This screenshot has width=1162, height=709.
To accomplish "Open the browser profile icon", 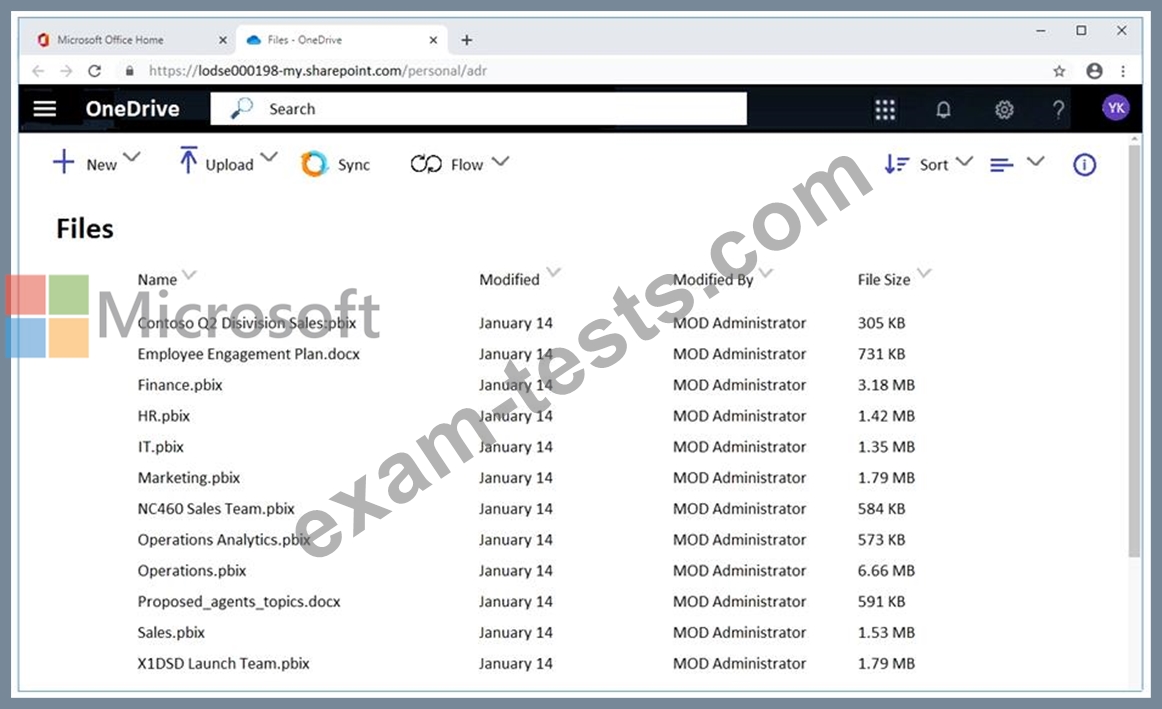I will (x=1094, y=70).
